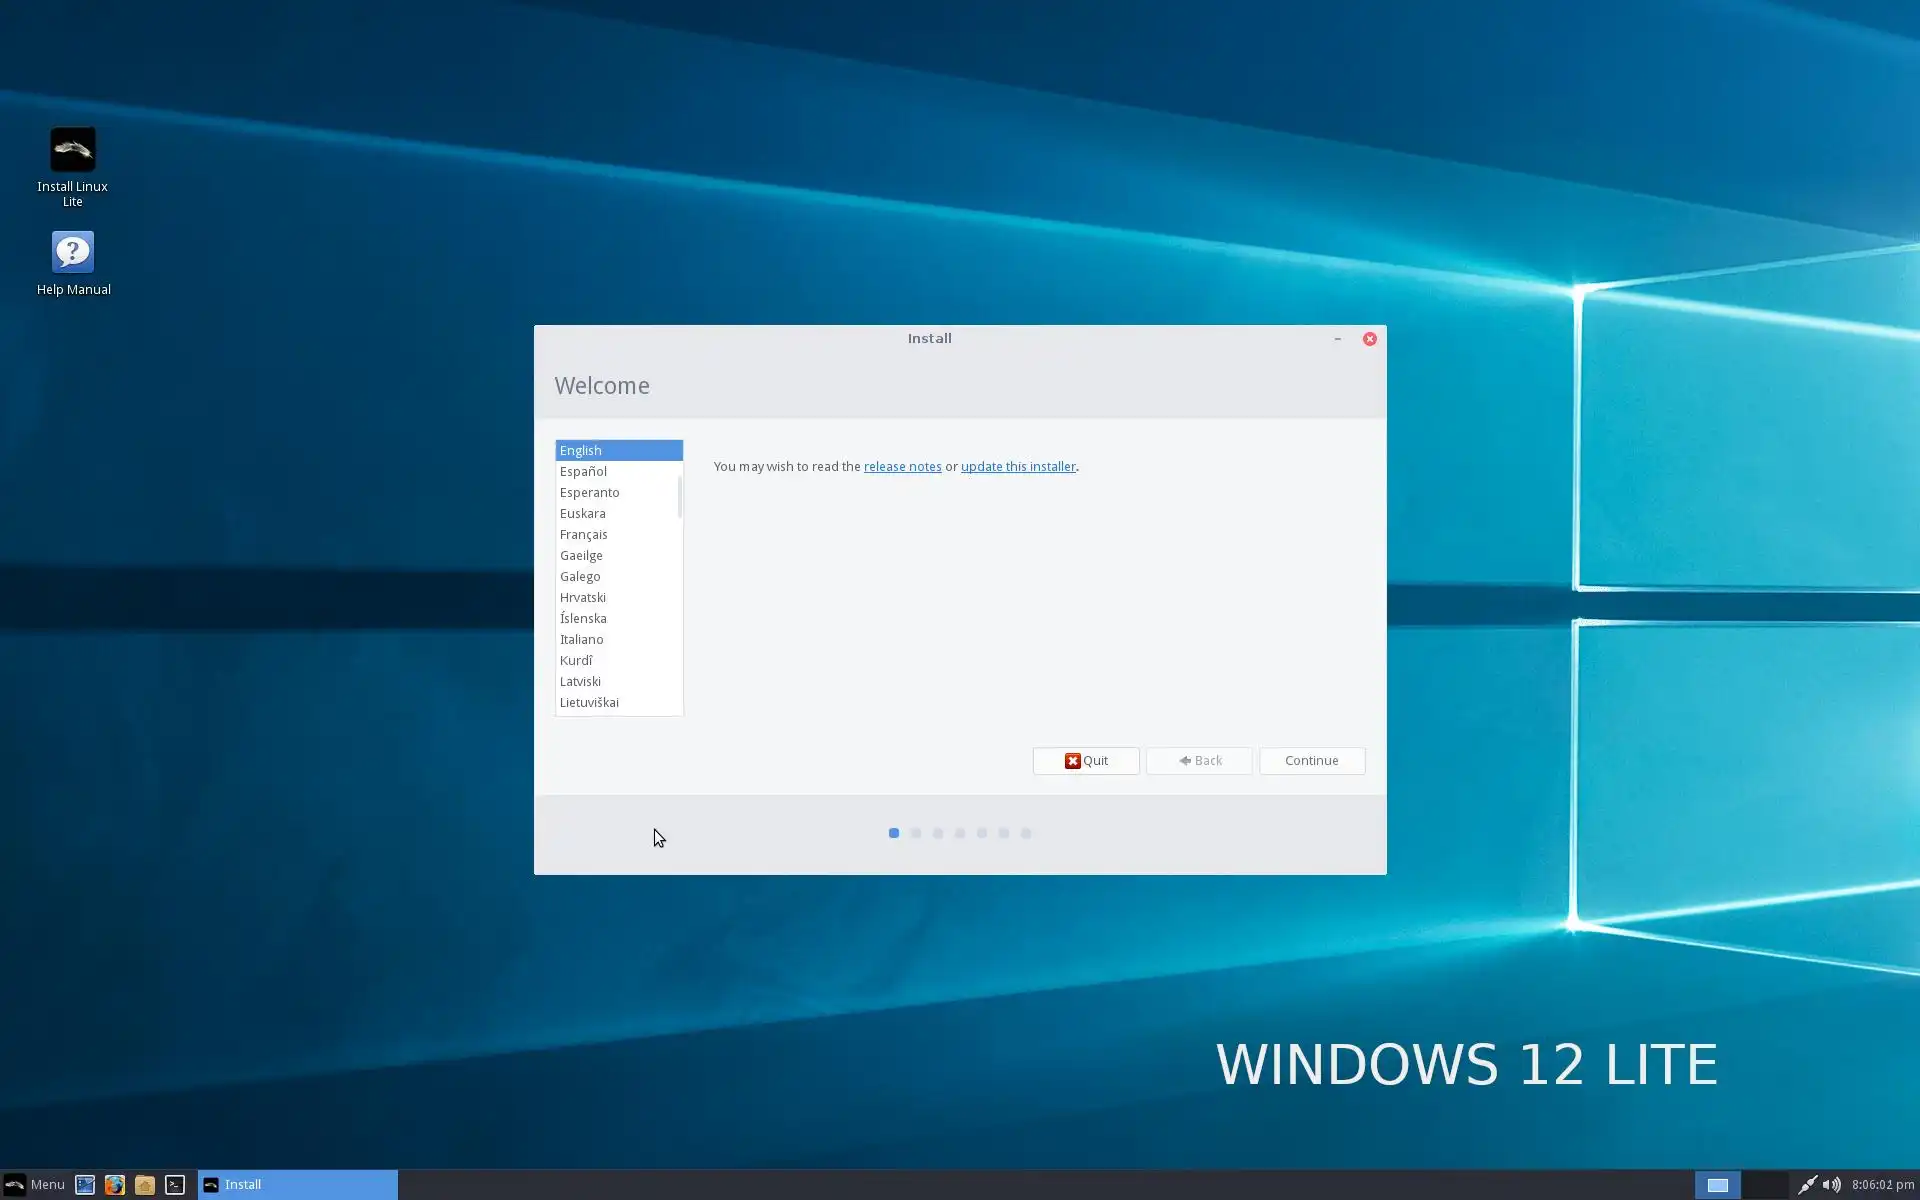1920x1200 pixels.
Task: Choose Italiano from the language list
Action: coord(582,640)
